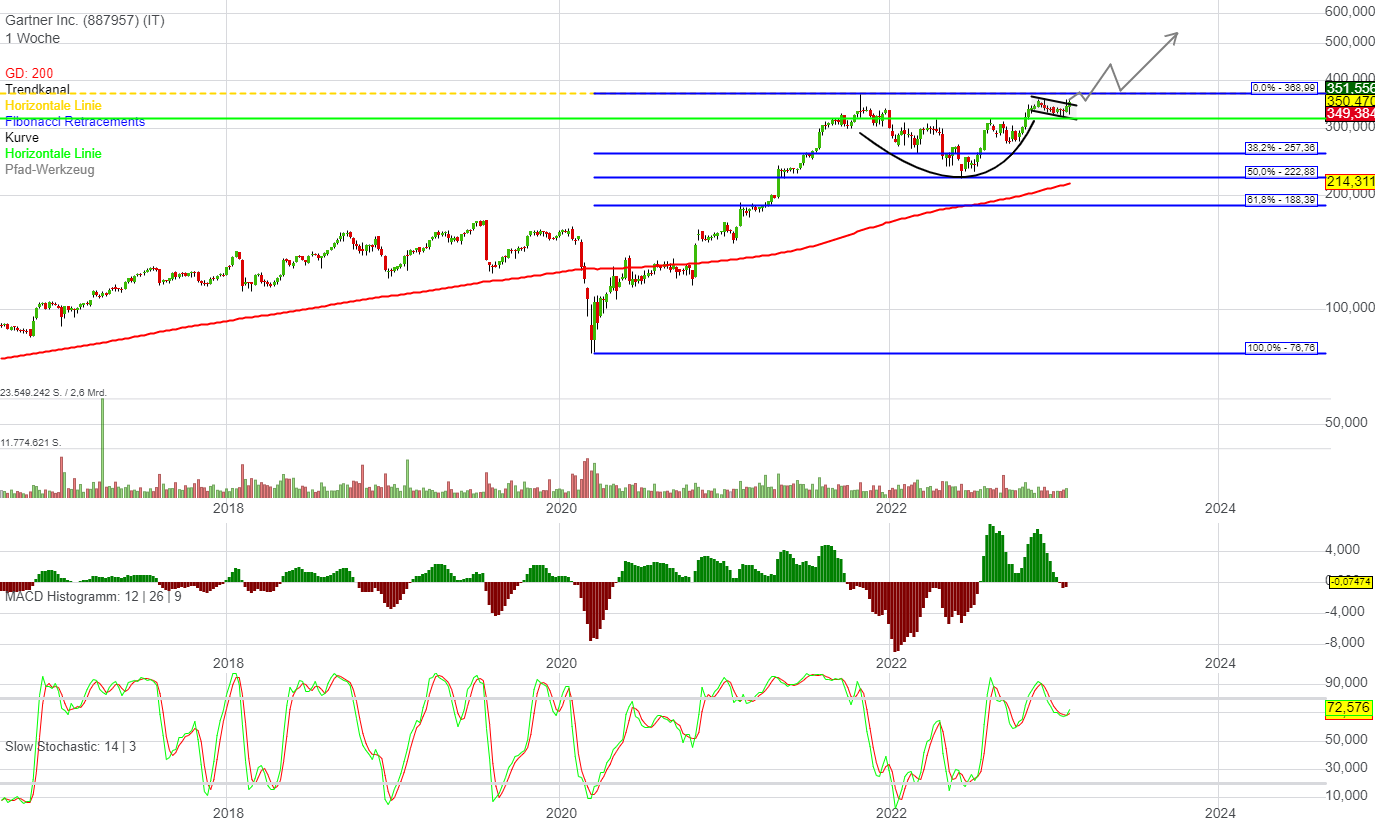Click the green 'Horizontale Linie' legend entry

coord(53,153)
